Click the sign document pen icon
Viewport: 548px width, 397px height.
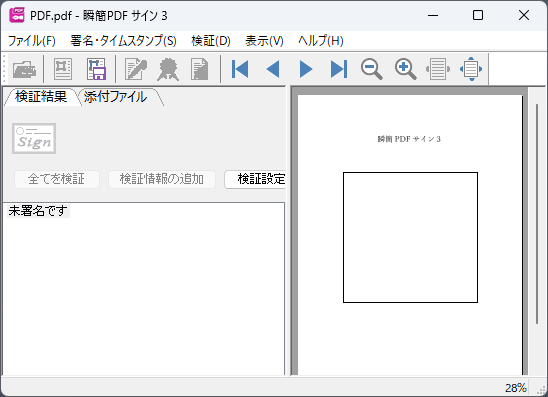click(136, 69)
